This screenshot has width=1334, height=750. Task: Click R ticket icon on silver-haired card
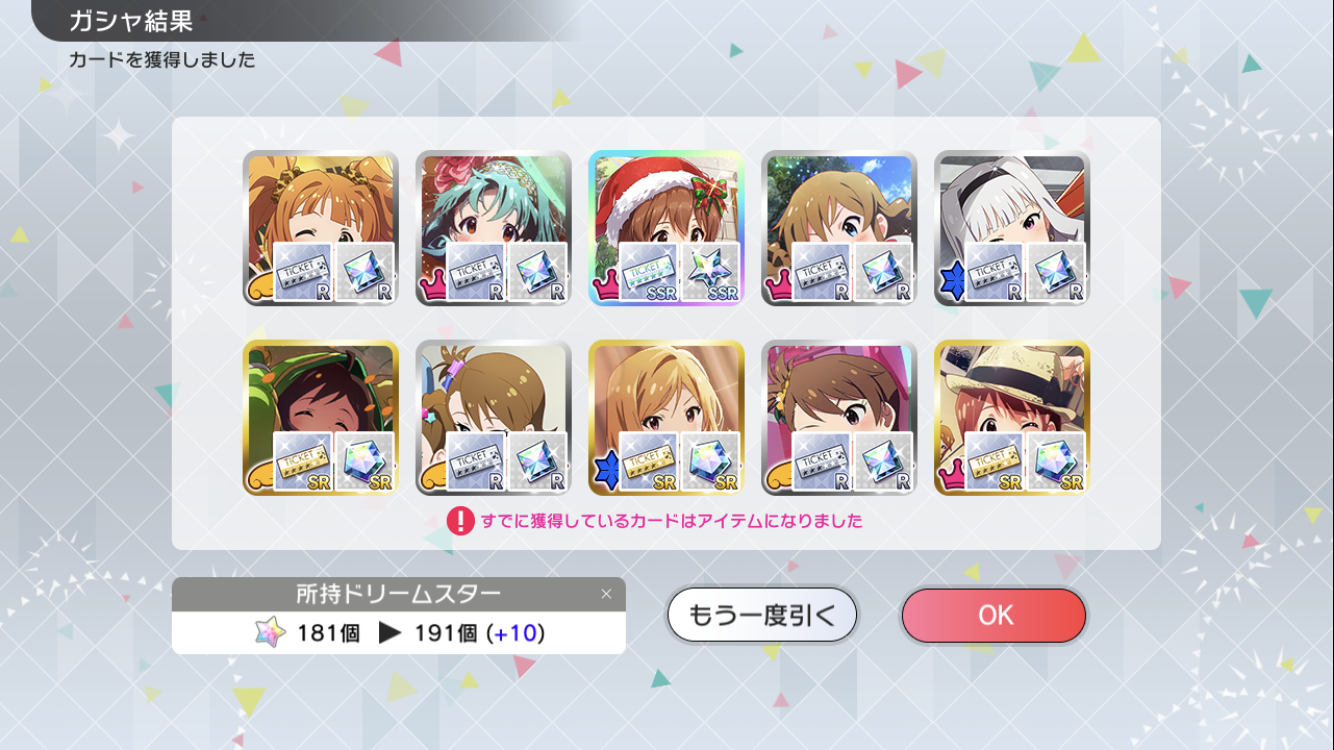995,271
